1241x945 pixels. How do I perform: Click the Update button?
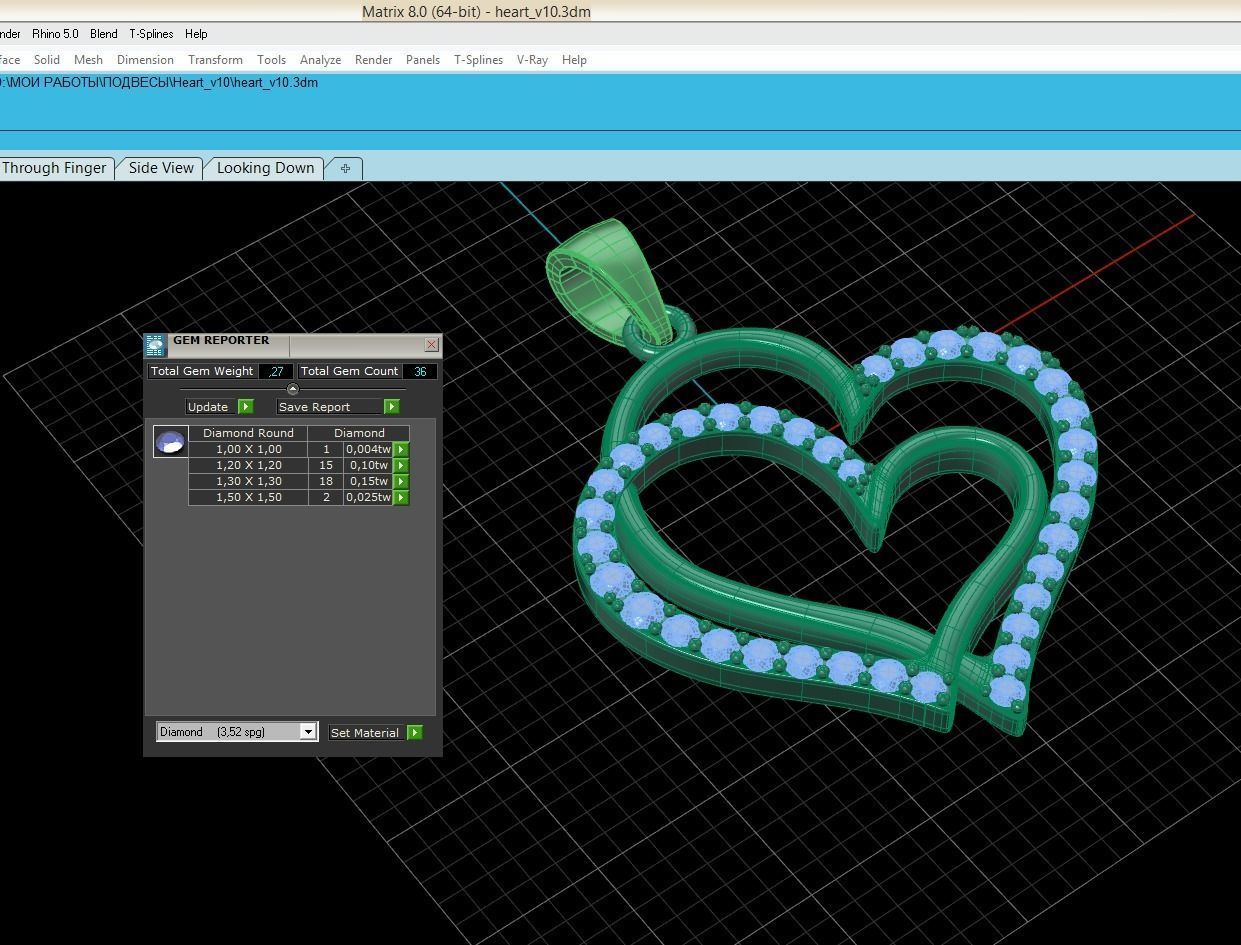pyautogui.click(x=209, y=407)
